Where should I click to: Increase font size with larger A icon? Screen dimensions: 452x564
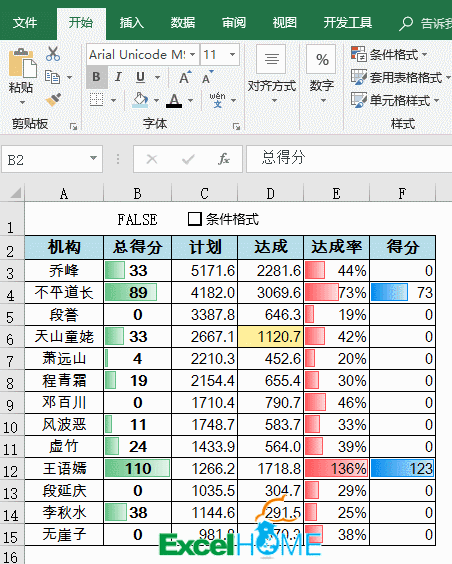(185, 77)
